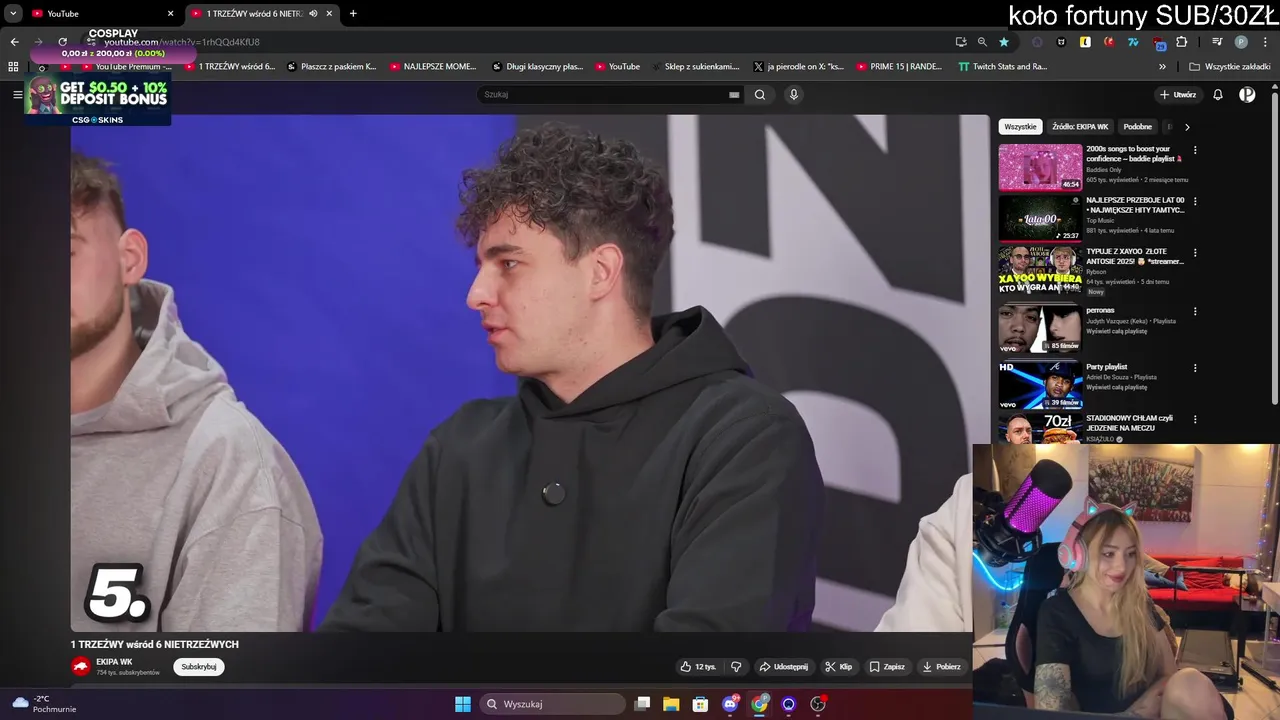Go back to previous page

pos(14,42)
